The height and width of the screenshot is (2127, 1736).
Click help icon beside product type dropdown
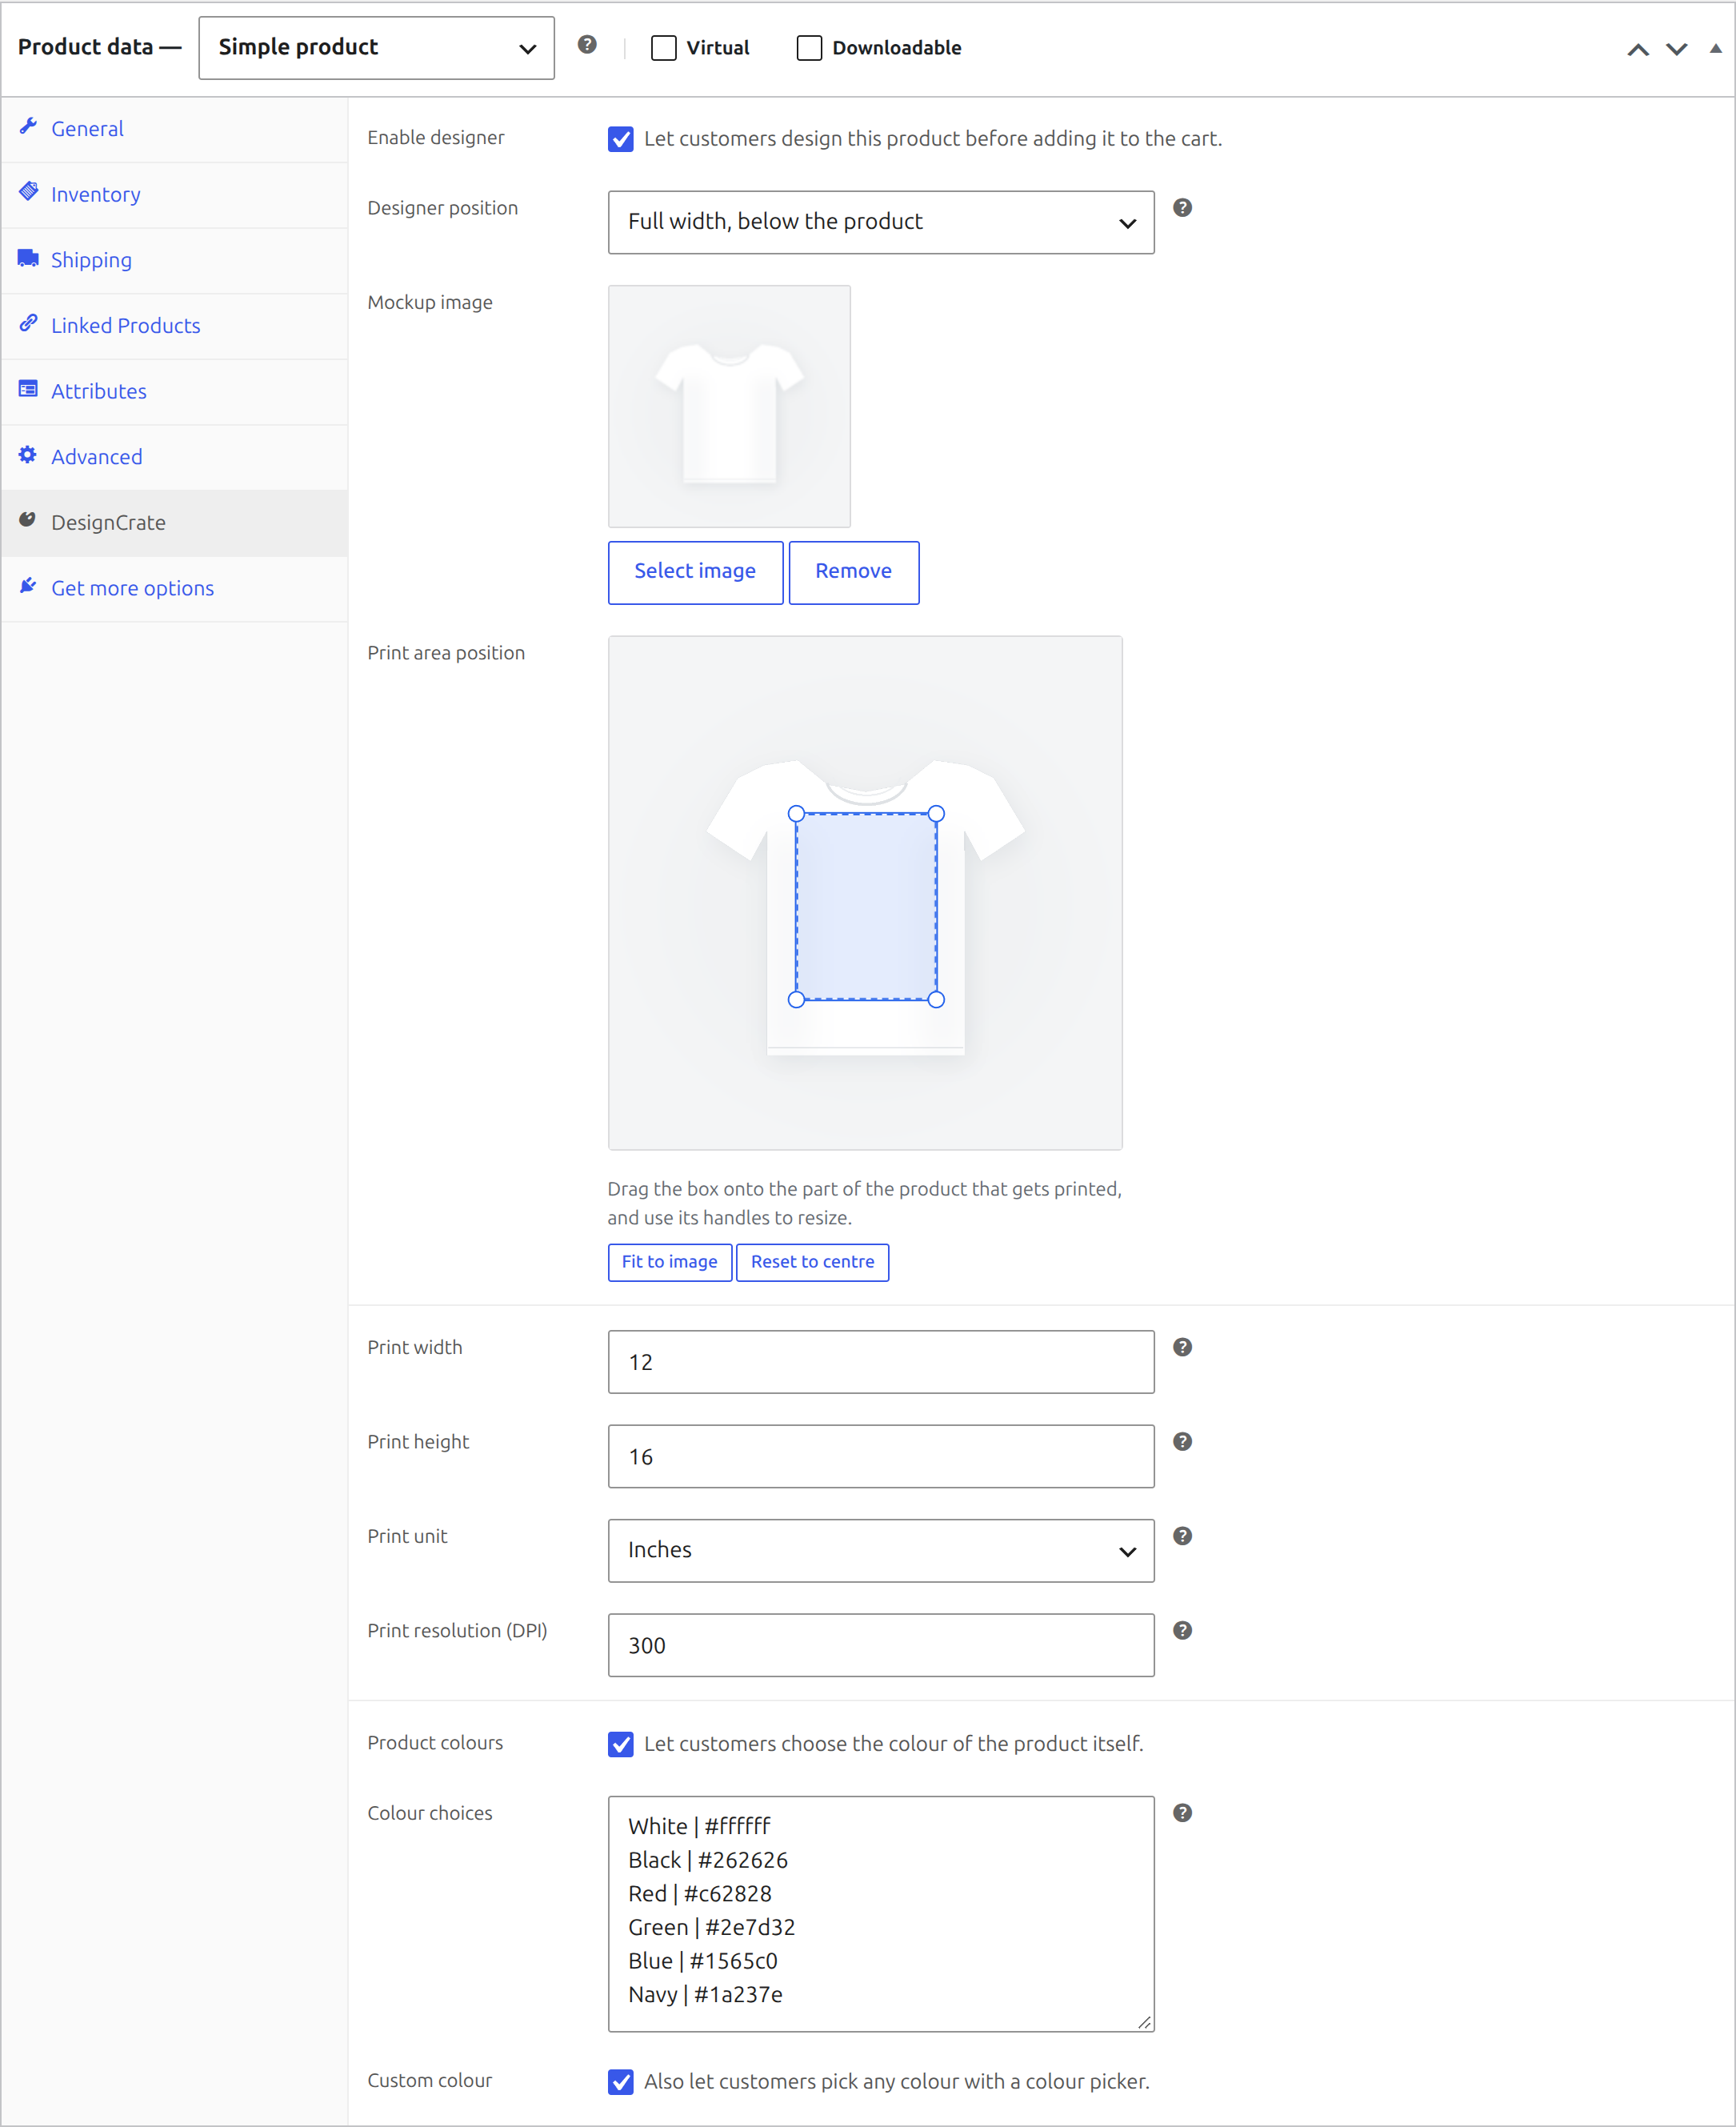tap(587, 44)
